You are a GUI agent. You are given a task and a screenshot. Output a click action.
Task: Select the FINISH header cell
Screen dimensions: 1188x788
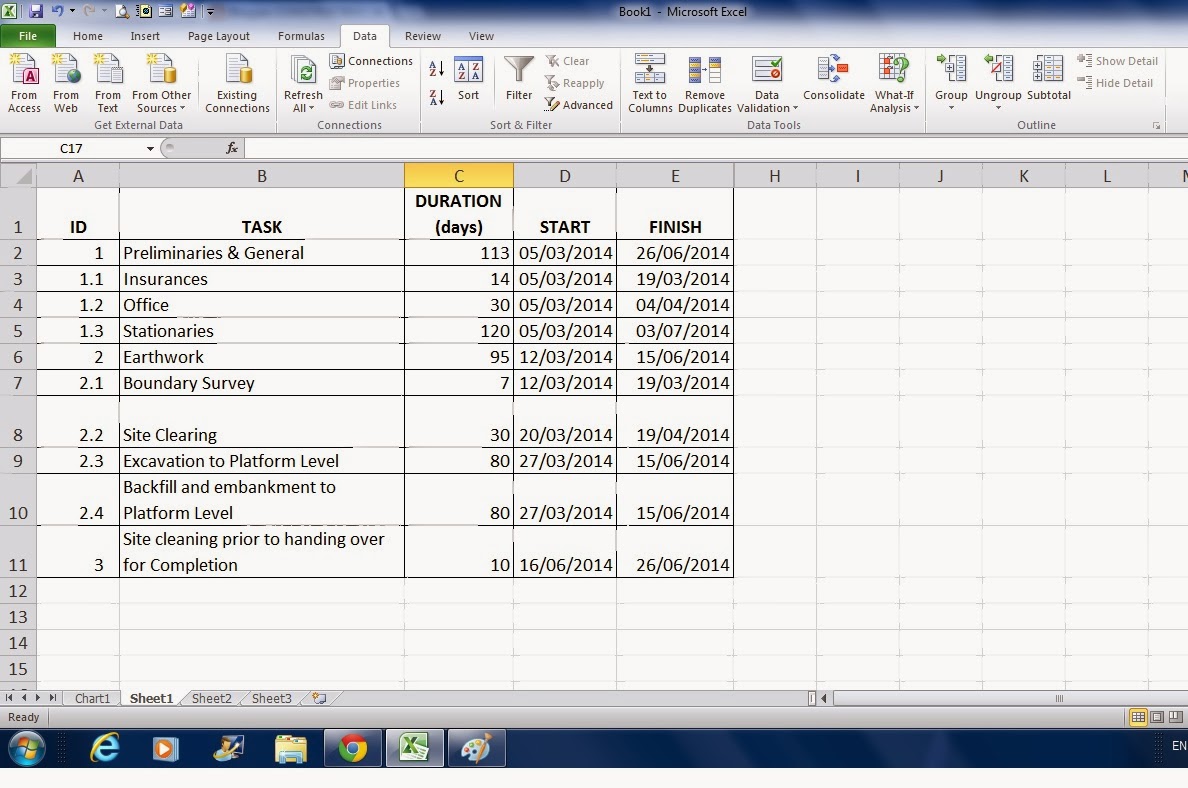[x=675, y=214]
